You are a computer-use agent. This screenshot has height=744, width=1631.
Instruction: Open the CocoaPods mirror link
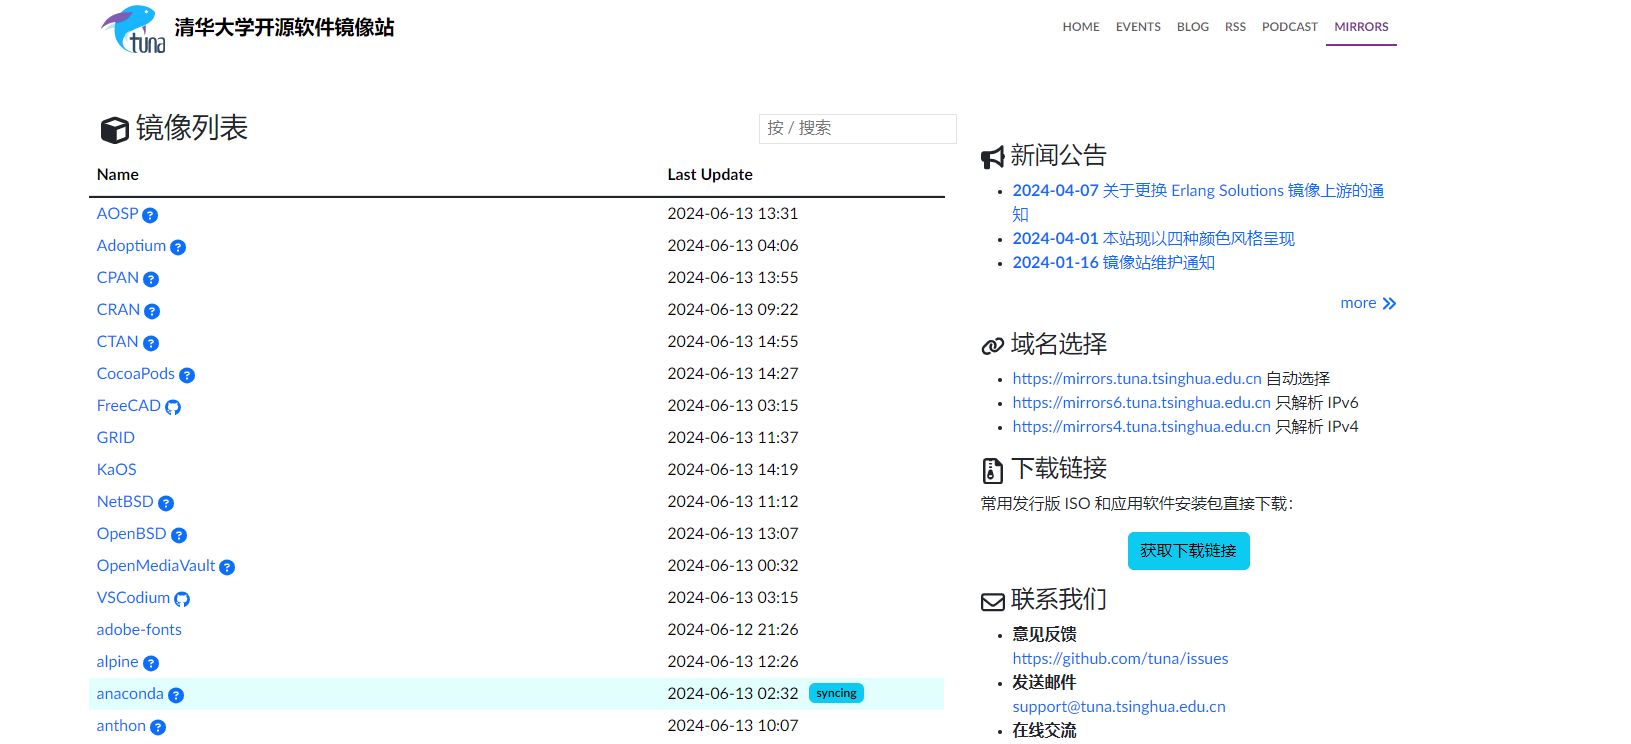136,373
